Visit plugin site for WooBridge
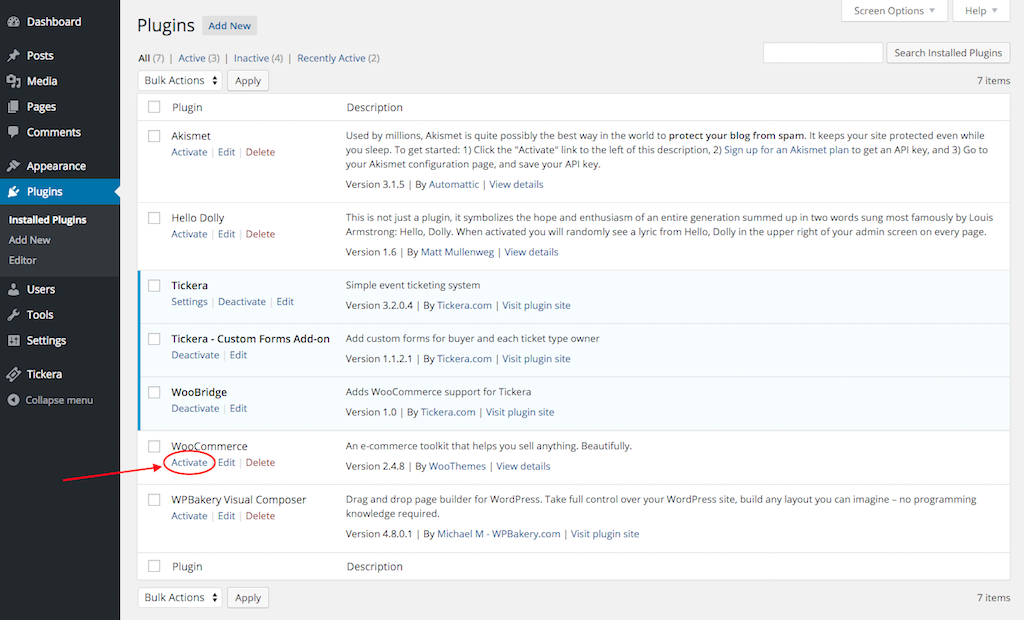Viewport: 1024px width, 620px height. (x=520, y=412)
